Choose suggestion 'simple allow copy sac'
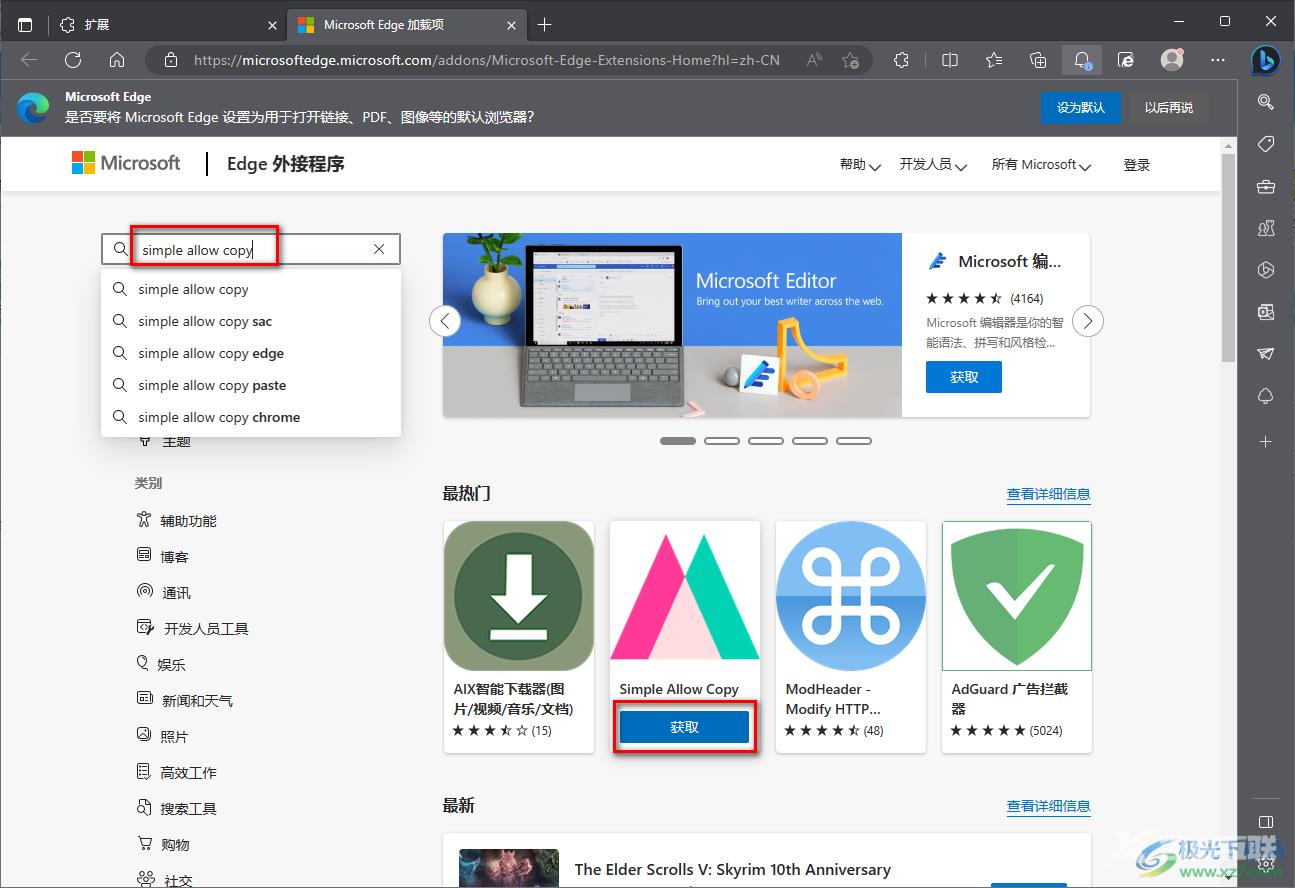This screenshot has width=1295, height=888. click(251, 321)
